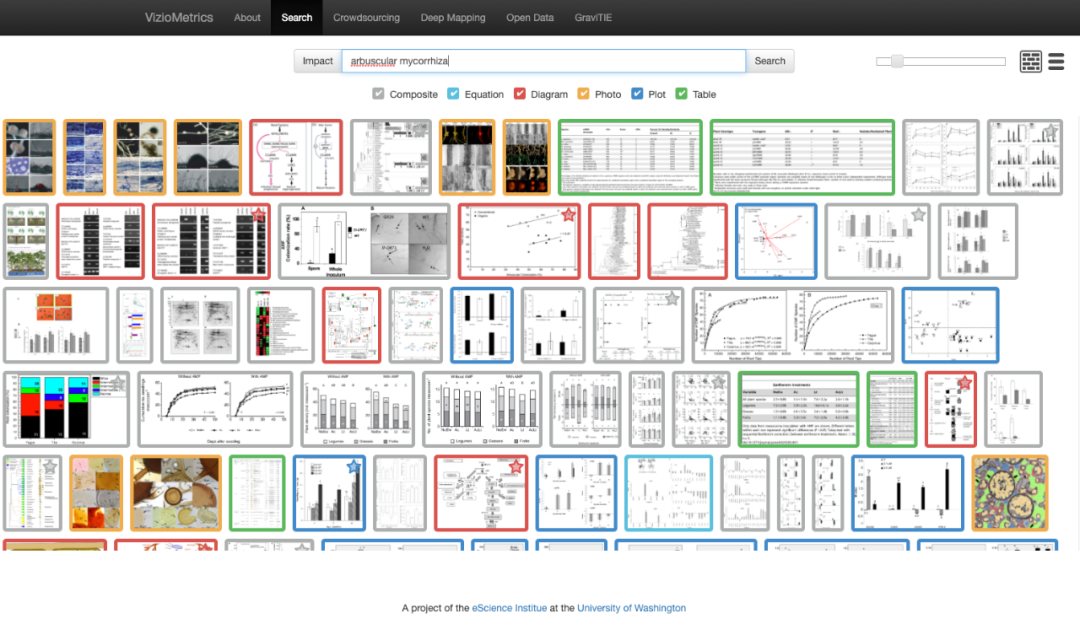Image resolution: width=1080 pixels, height=619 pixels.
Task: Click star on stacked colored bar chart
Action: tap(117, 383)
